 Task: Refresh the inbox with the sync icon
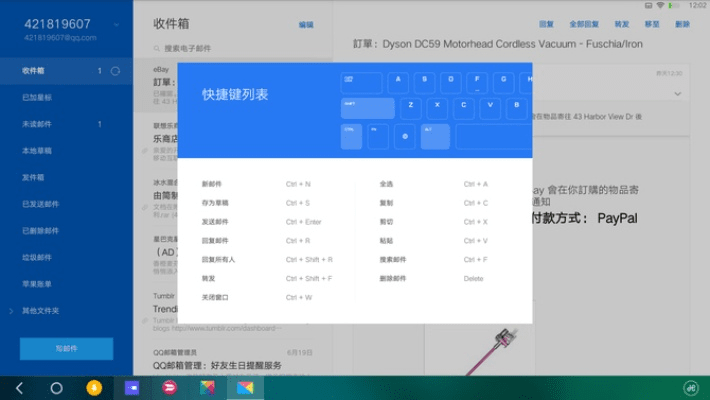click(x=115, y=71)
